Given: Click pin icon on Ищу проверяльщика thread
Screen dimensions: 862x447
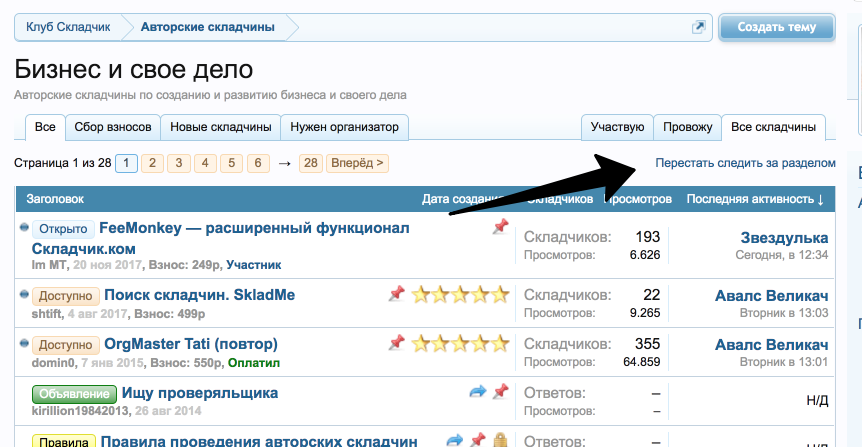Looking at the screenshot, I should pos(501,392).
